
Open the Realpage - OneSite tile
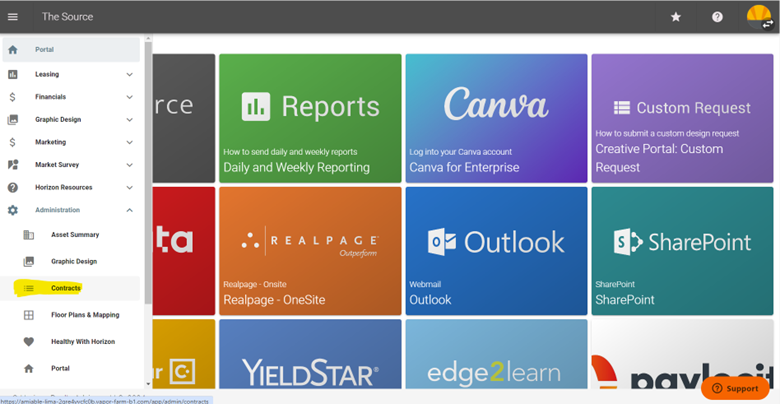(310, 251)
